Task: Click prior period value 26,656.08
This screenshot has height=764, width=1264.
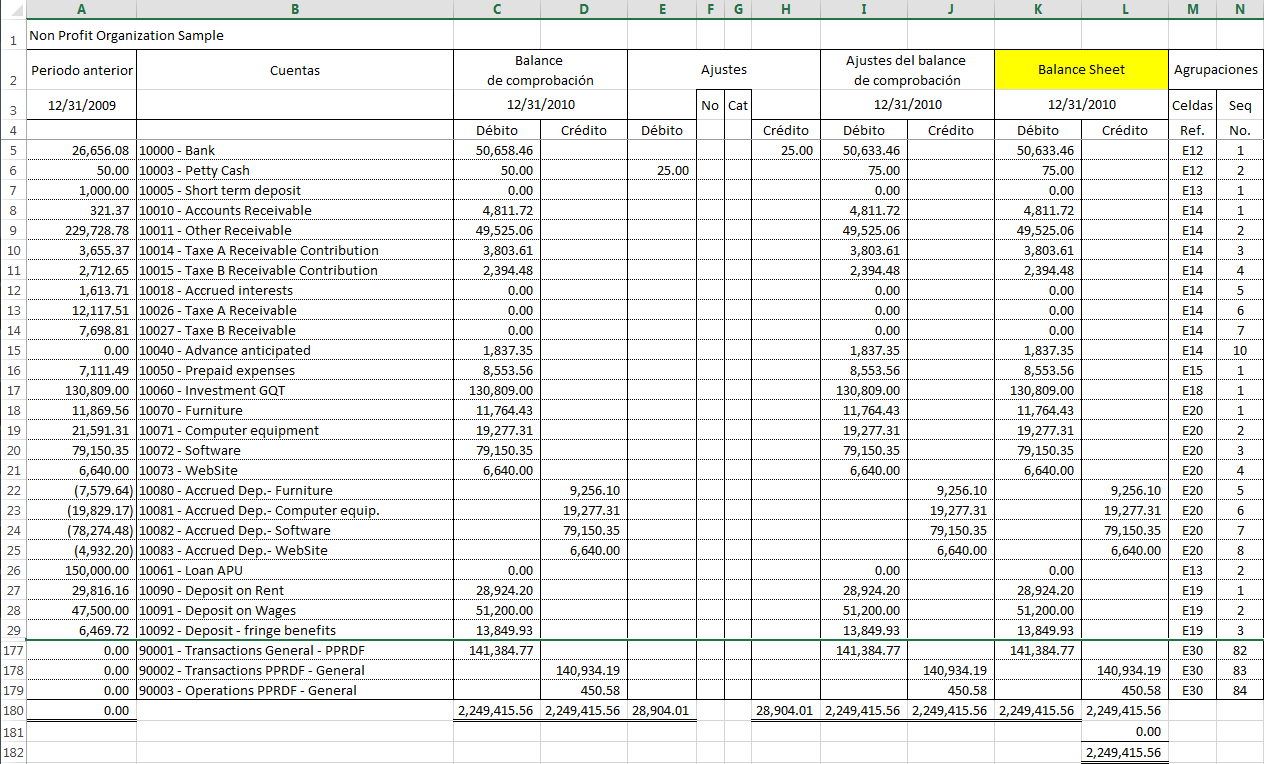Action: [80, 150]
